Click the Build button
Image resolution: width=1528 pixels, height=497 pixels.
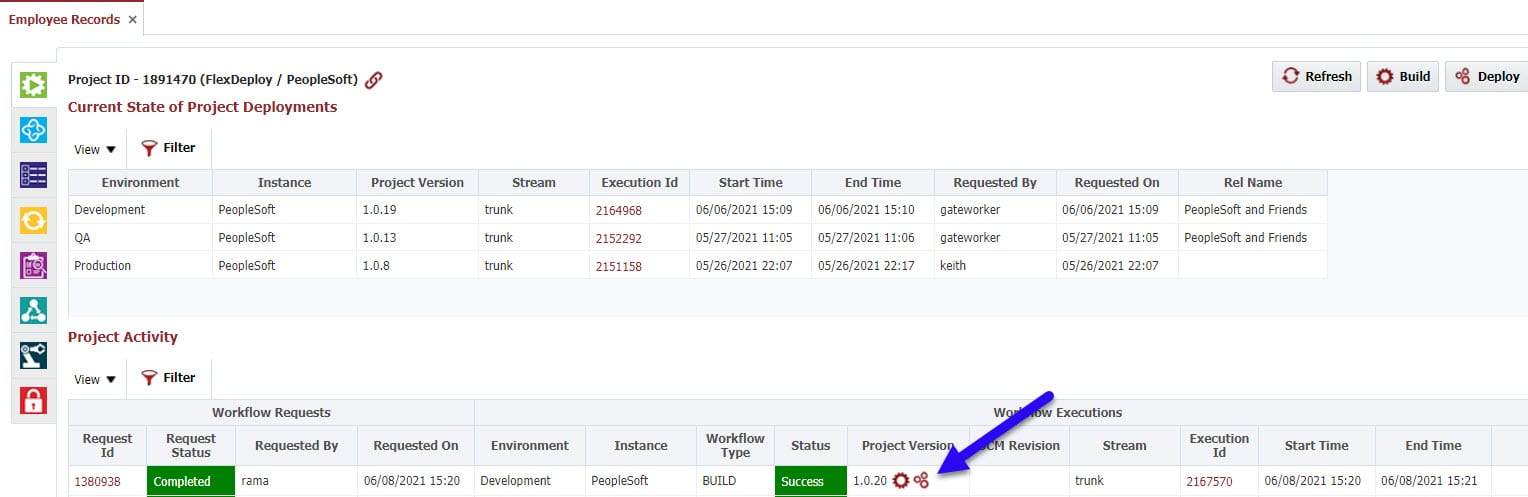1403,76
